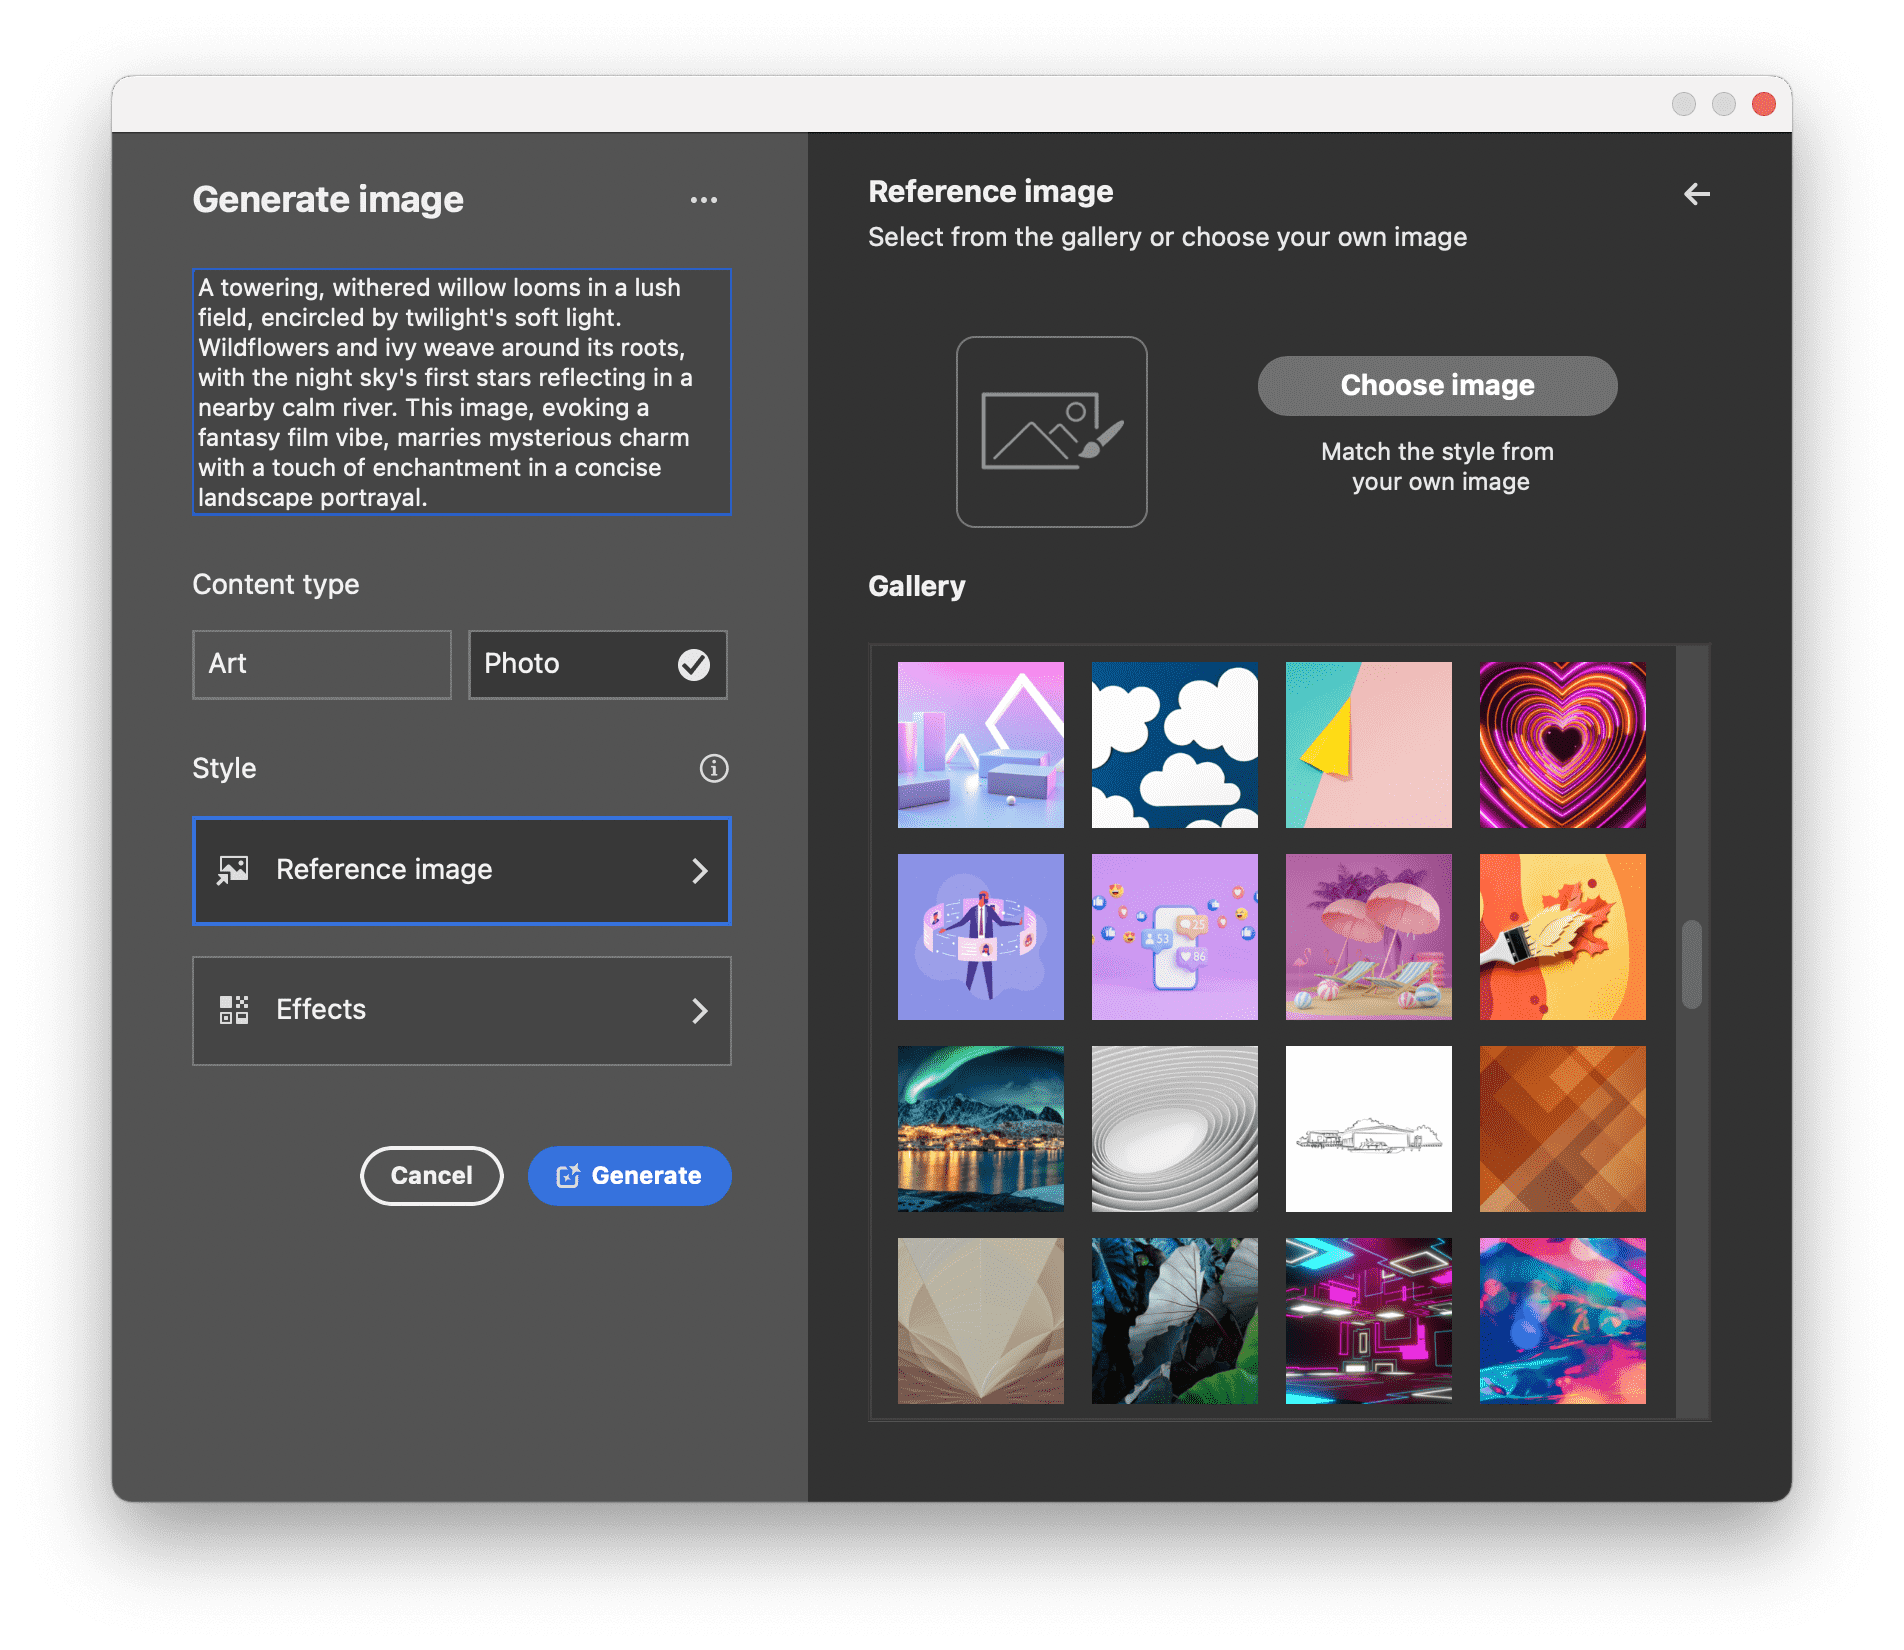This screenshot has height=1650, width=1904.
Task: Click the reference image placeholder icon
Action: pyautogui.click(x=1052, y=432)
